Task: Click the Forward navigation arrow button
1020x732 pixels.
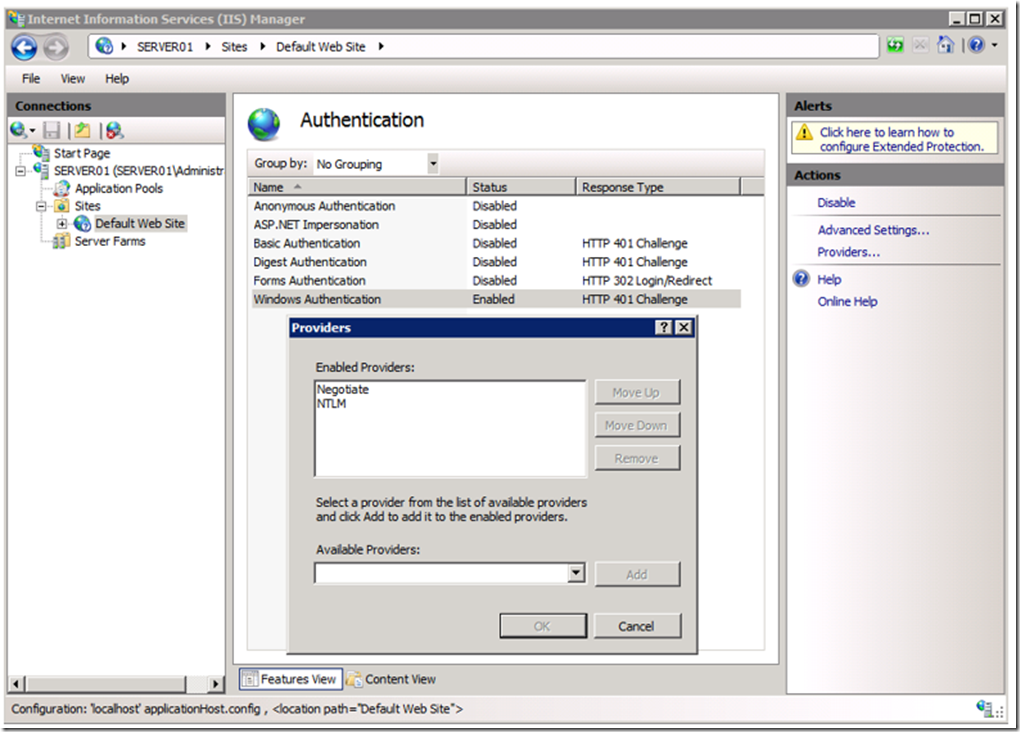Action: [x=56, y=47]
